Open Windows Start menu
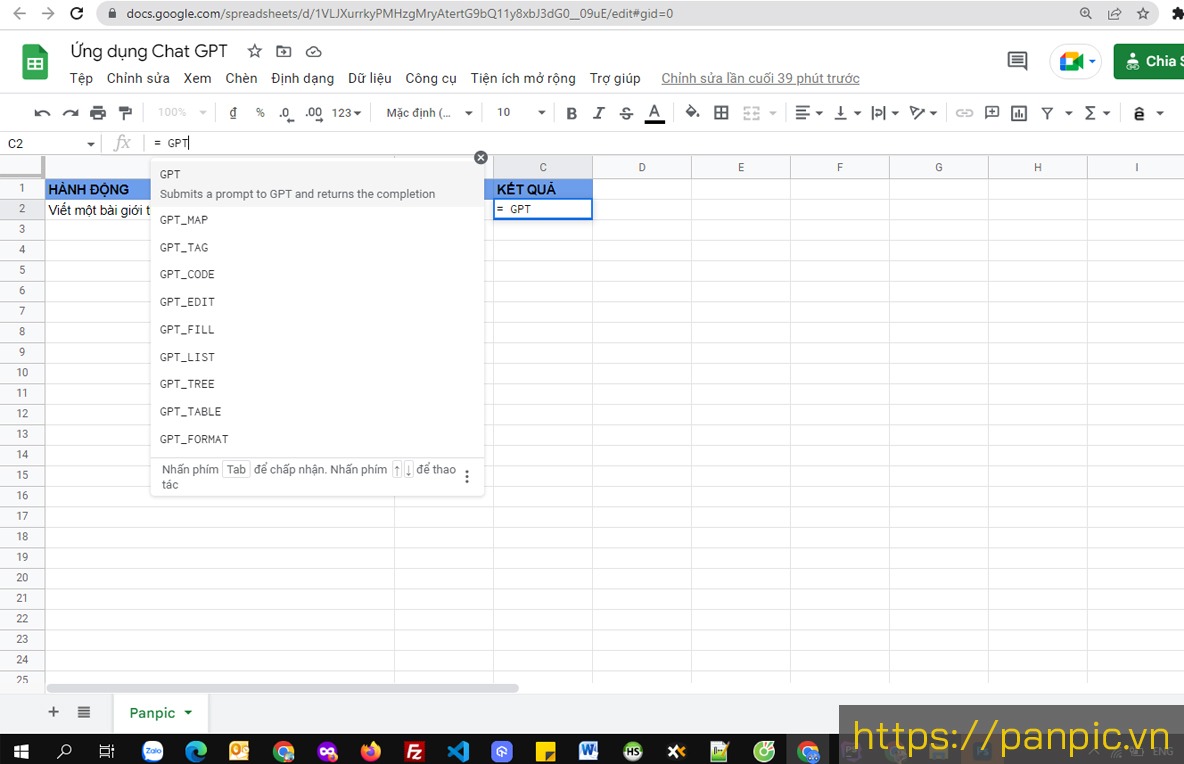The height and width of the screenshot is (764, 1184). (x=21, y=750)
